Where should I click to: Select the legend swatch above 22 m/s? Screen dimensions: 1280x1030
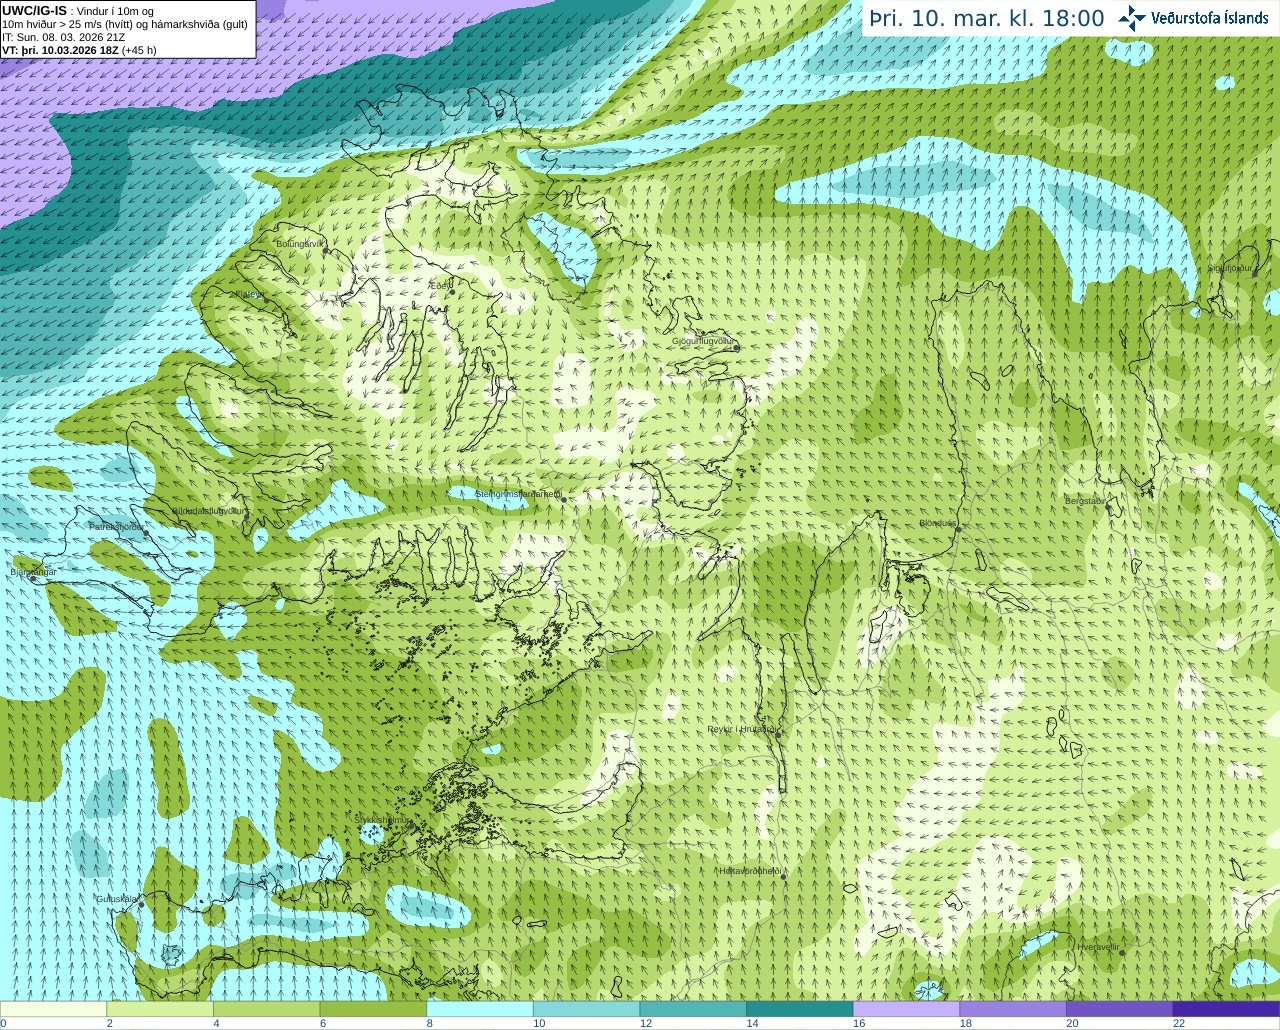[1226, 1009]
